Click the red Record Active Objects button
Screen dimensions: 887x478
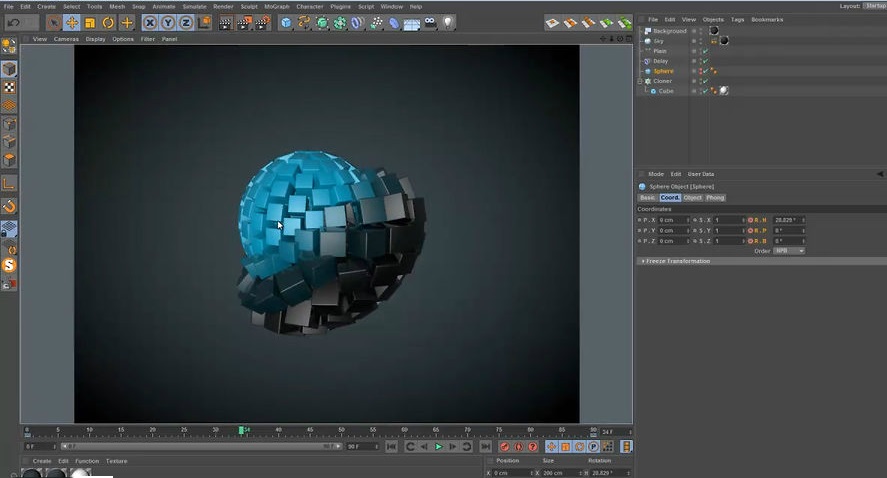(504, 447)
